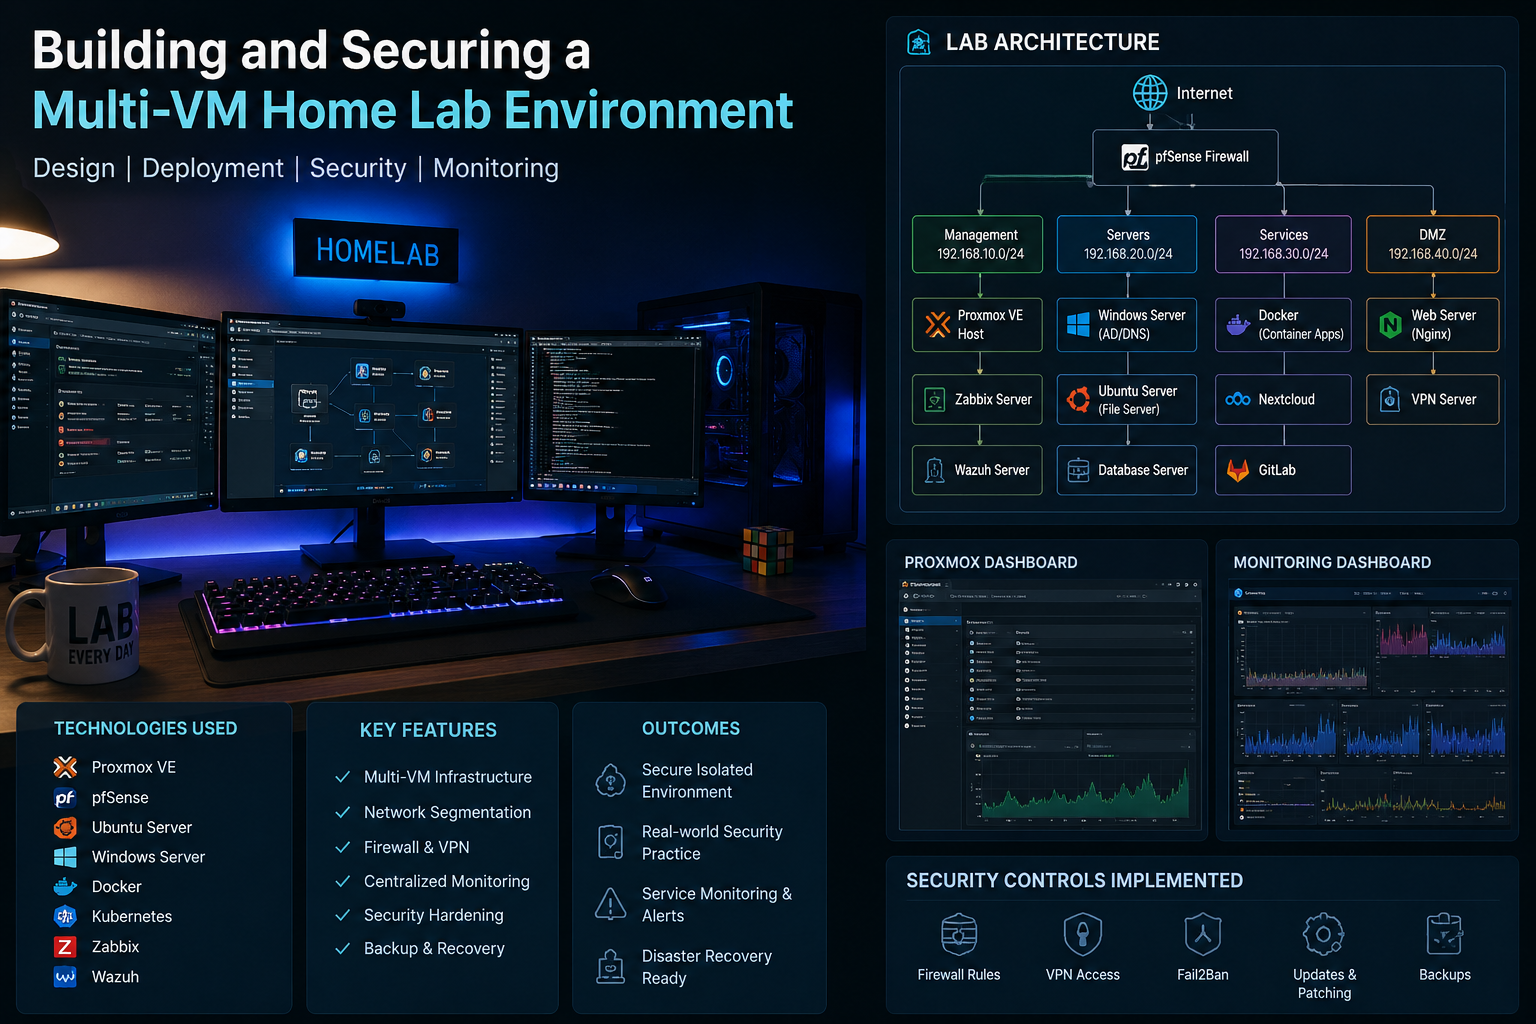Click Windows Server icon in Technologies Used

coord(65,857)
